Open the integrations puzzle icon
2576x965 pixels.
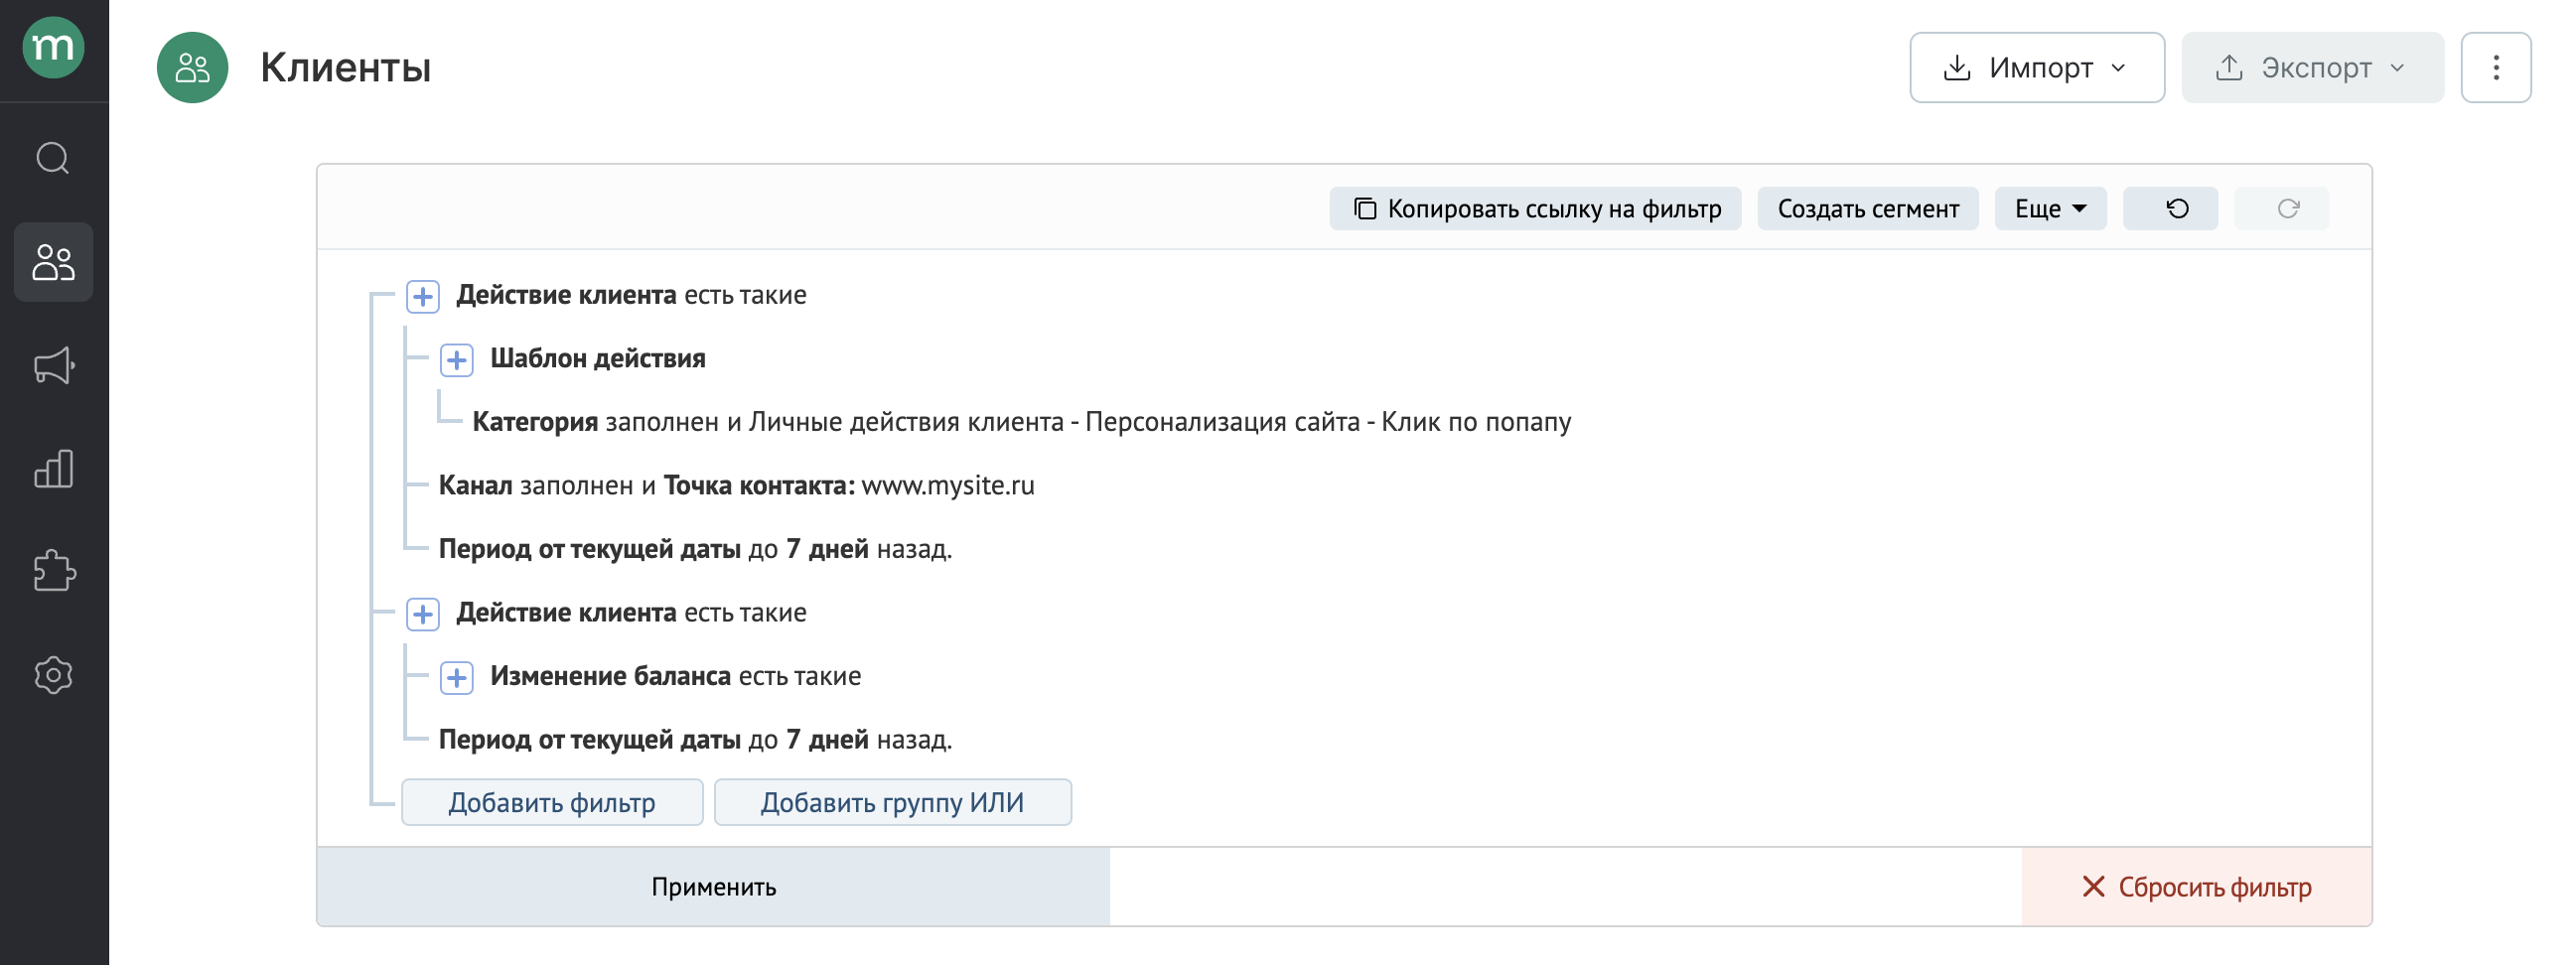[53, 572]
